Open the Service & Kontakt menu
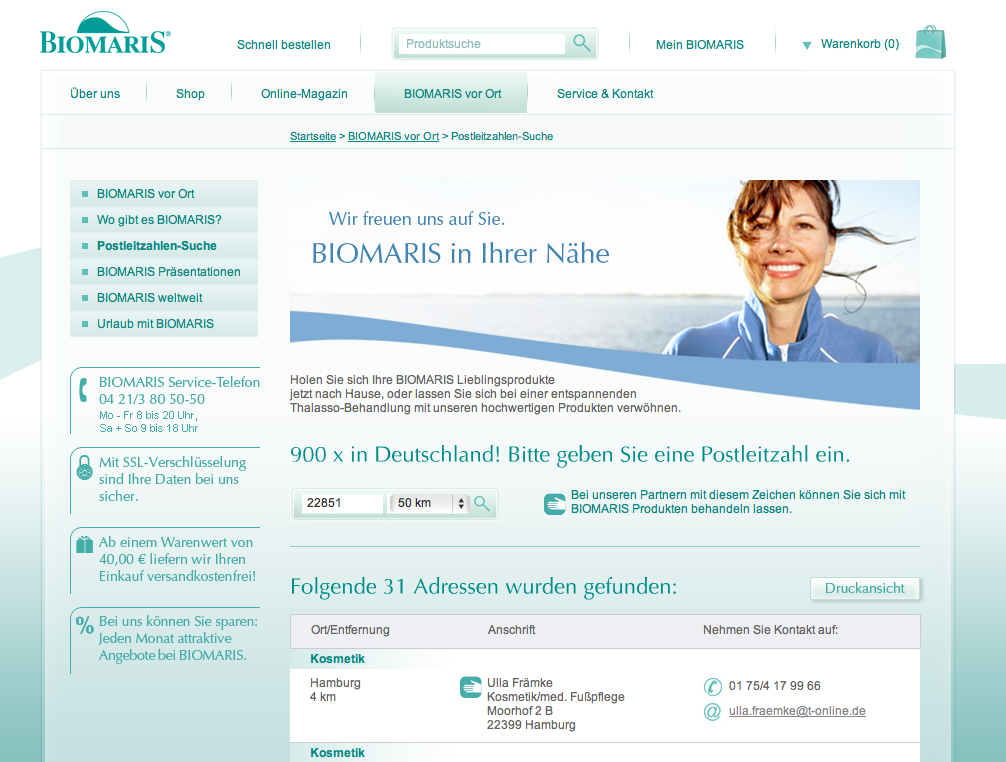1006x762 pixels. 605,94
